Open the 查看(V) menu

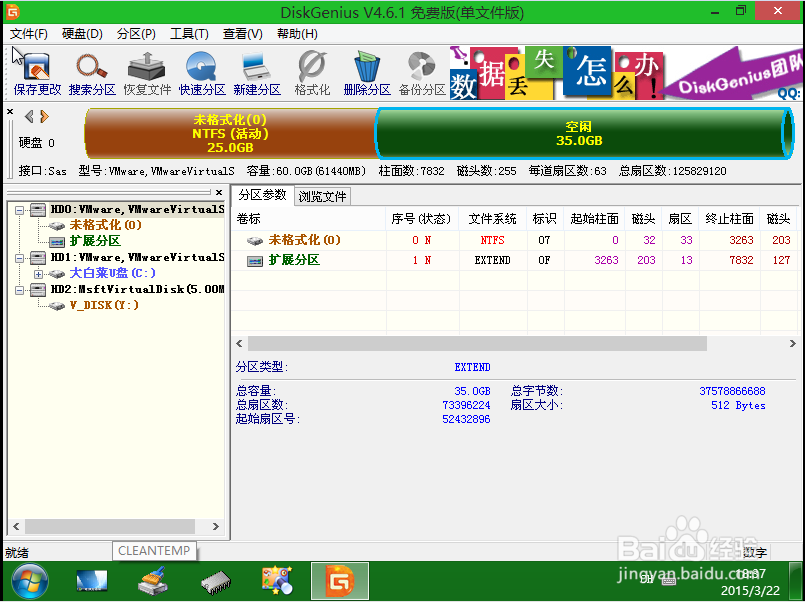pos(242,34)
